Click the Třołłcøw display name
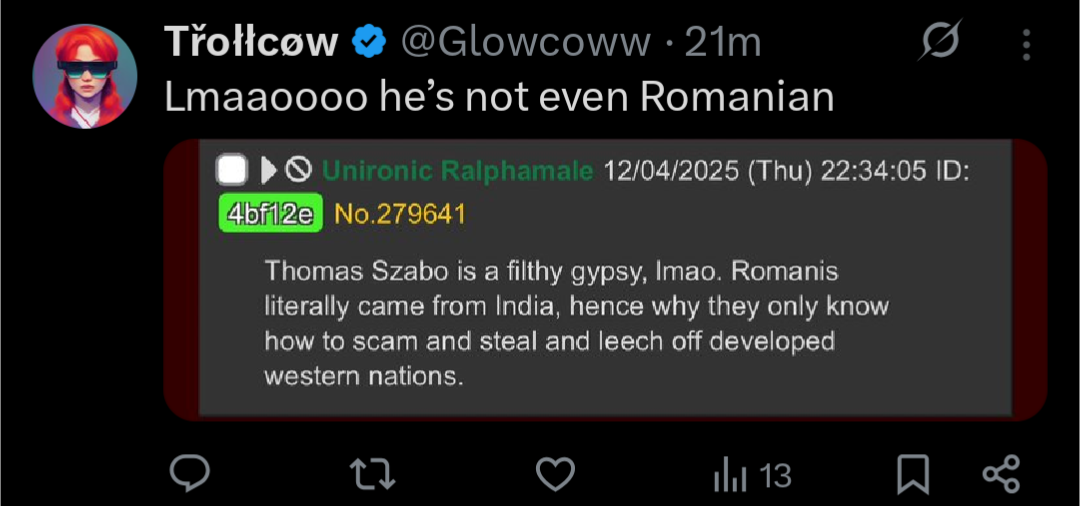This screenshot has height=506, width=1080. (251, 43)
